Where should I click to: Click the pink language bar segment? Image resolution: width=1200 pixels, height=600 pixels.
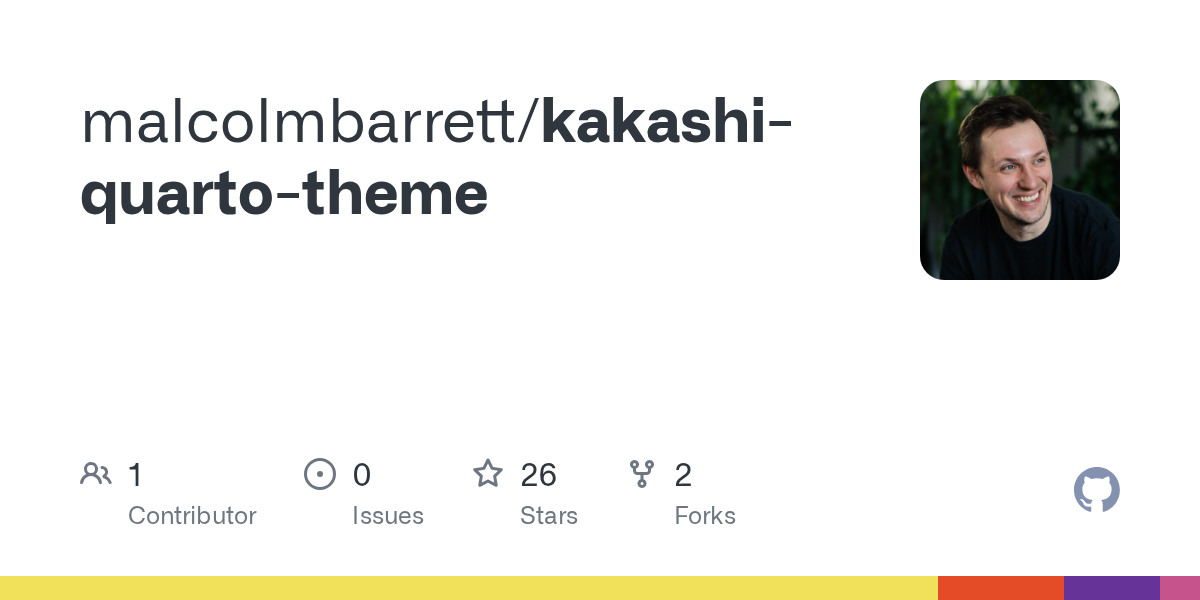[1180, 588]
